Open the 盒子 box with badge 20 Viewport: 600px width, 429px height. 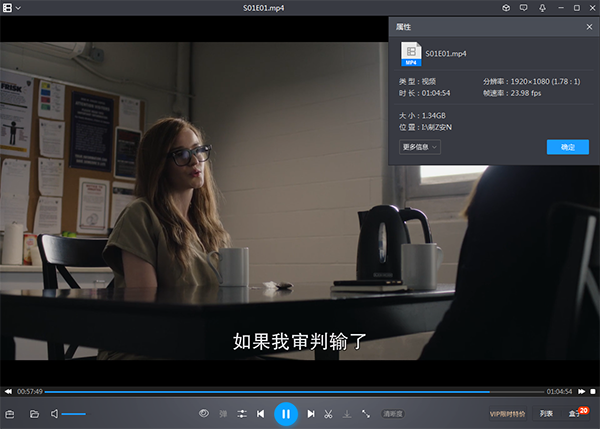click(x=577, y=414)
